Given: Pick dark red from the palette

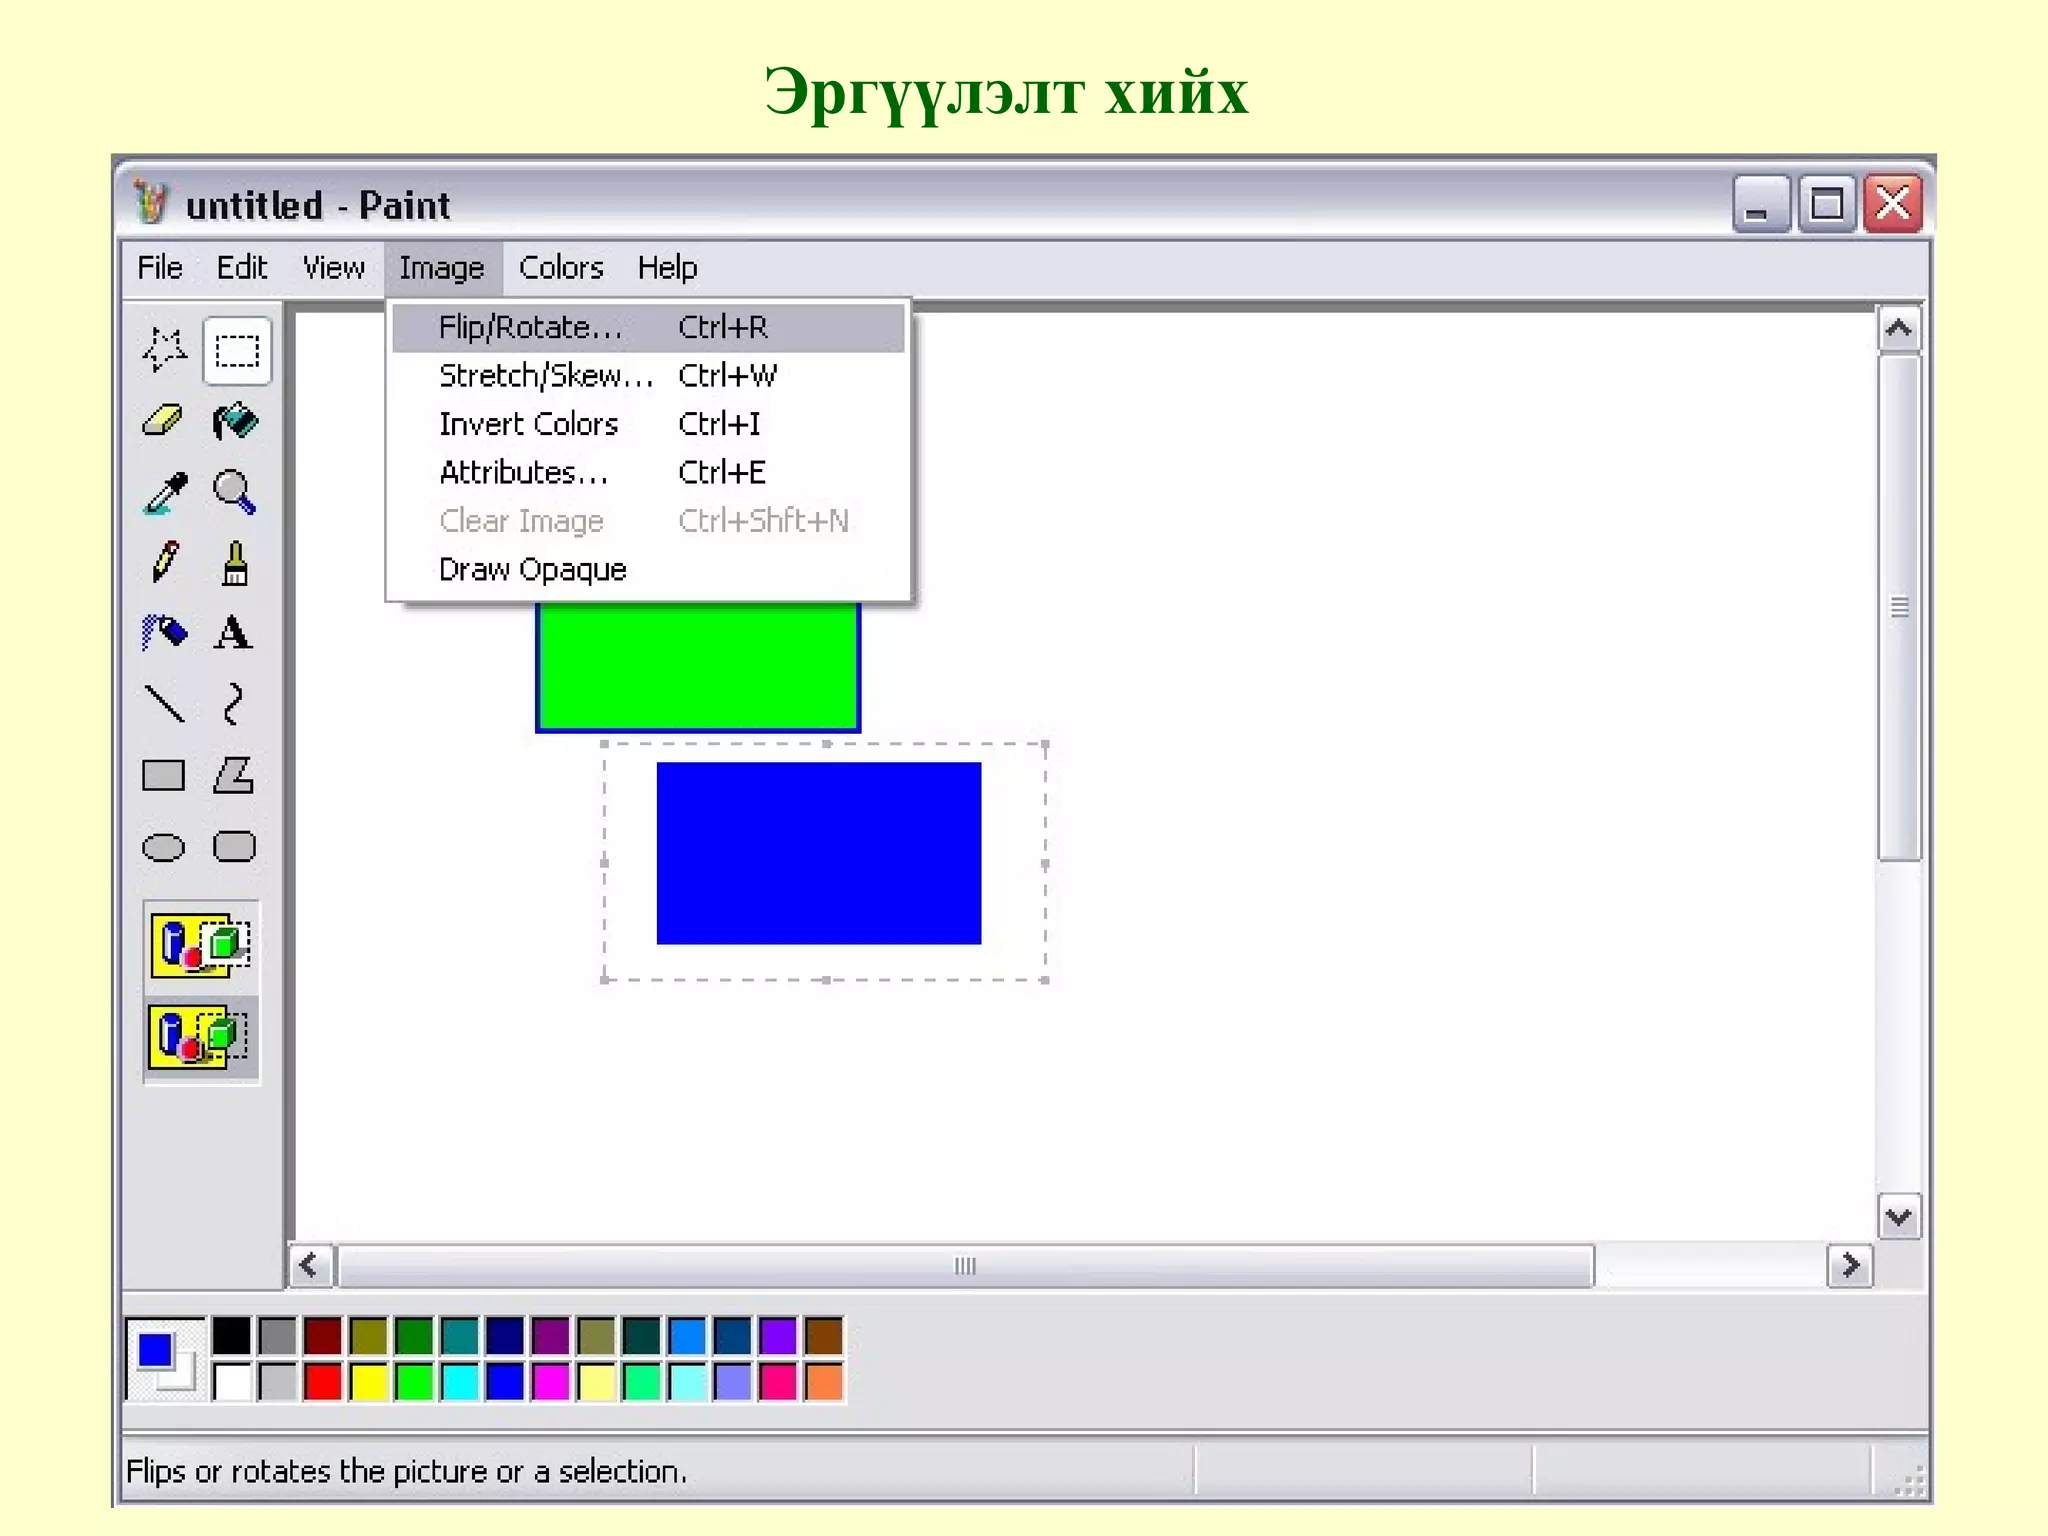Looking at the screenshot, I should [323, 1335].
